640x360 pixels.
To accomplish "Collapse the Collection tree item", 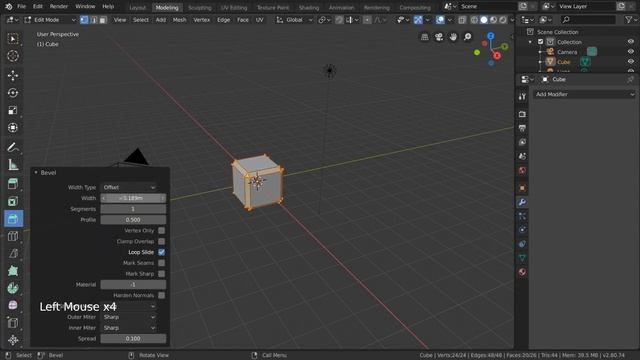I will 530,42.
